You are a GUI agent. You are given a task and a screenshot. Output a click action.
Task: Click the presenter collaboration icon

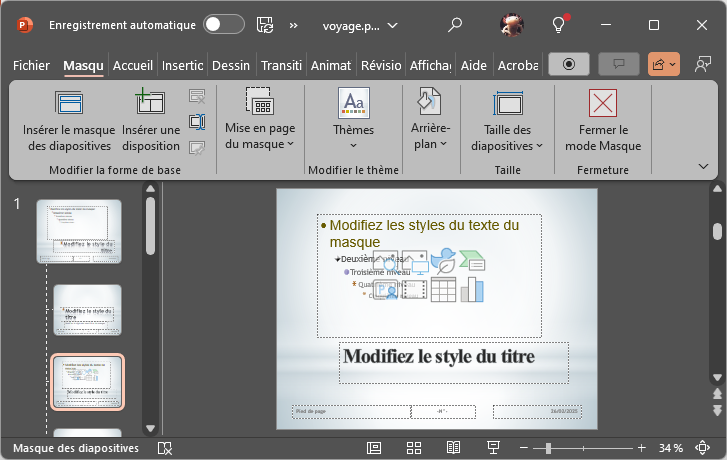pos(703,64)
